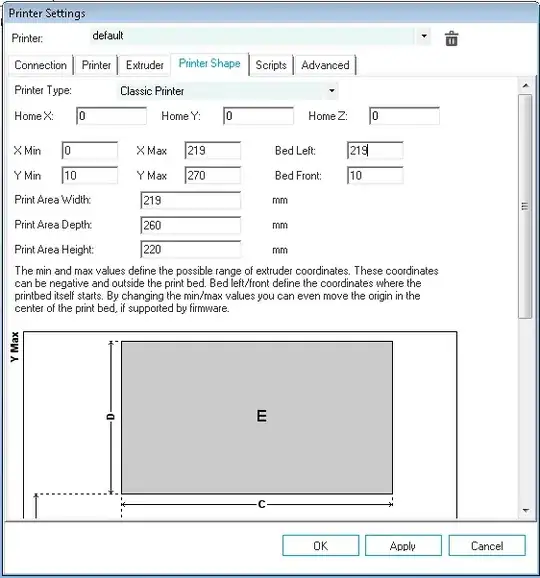Click the Y Min input field
The height and width of the screenshot is (578, 540).
[90, 175]
